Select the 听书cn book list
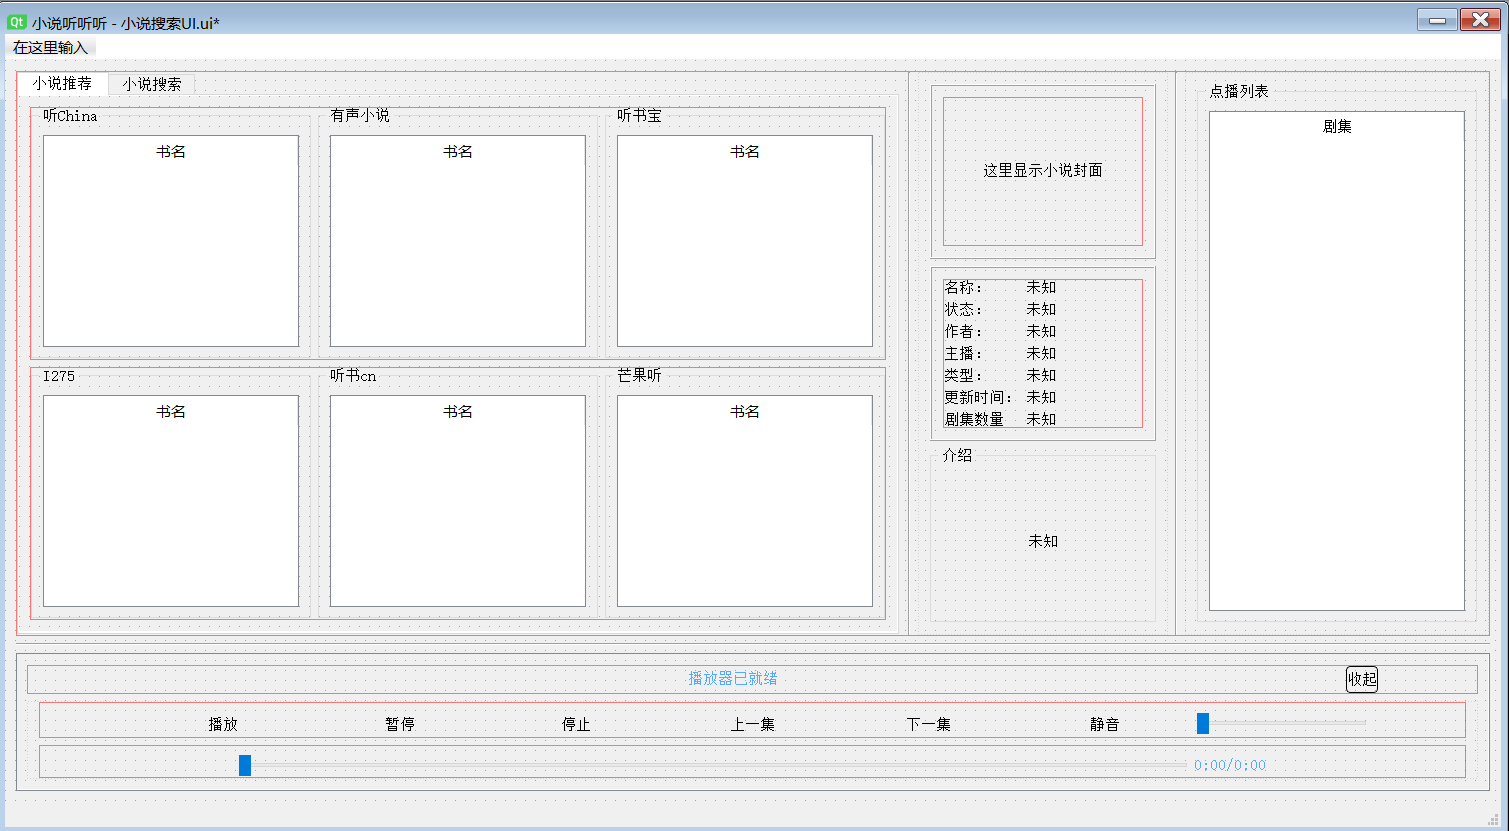 pos(458,501)
